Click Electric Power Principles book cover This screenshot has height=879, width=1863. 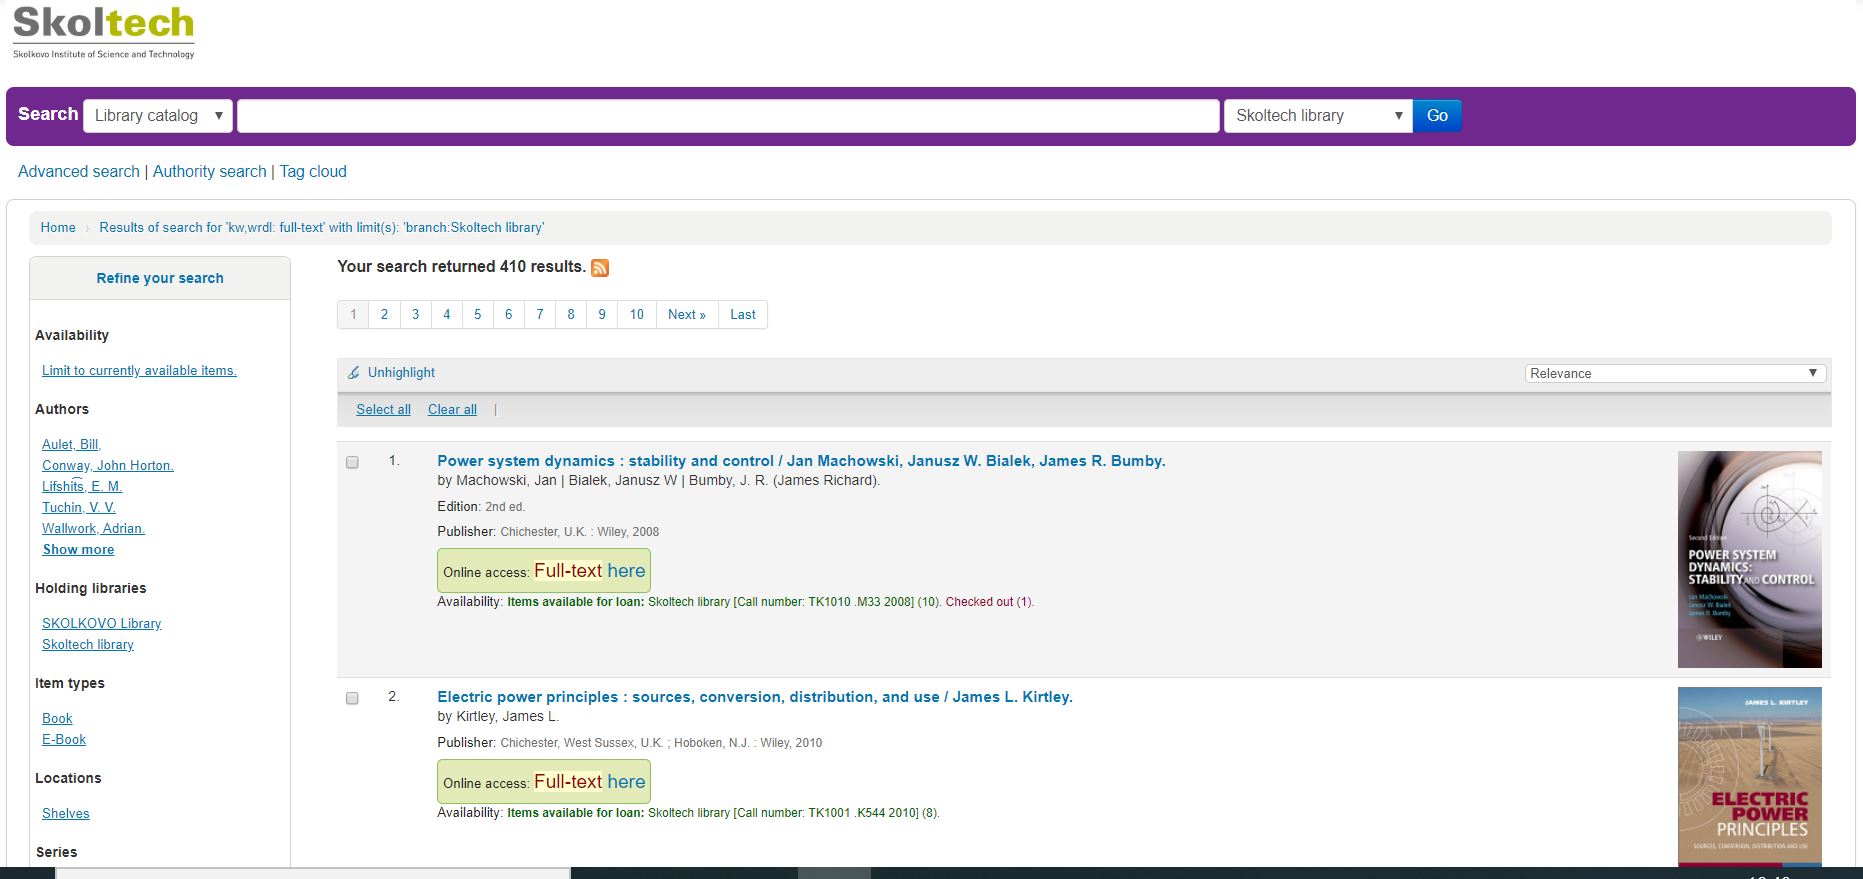click(x=1750, y=776)
